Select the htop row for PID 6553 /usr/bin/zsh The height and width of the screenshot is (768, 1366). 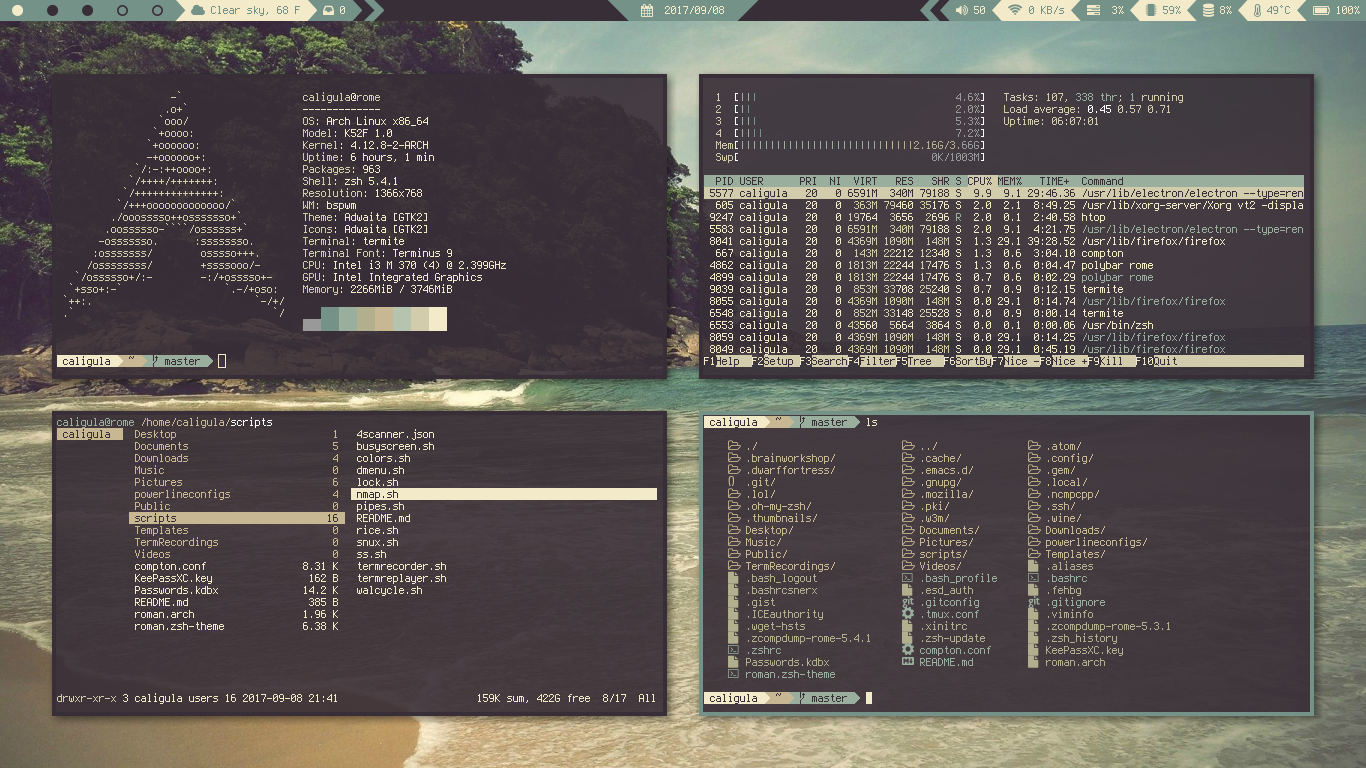pos(1004,325)
